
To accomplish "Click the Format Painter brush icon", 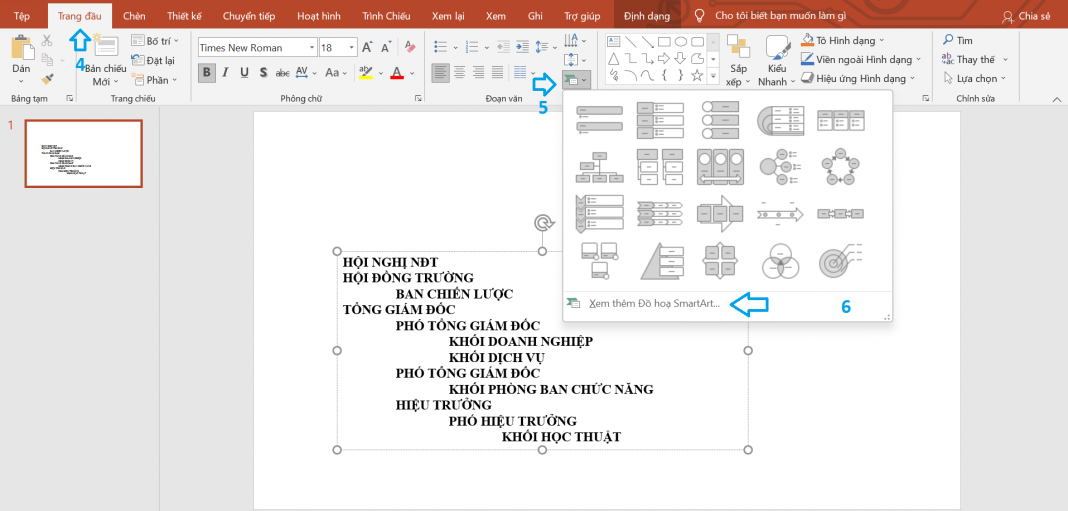I will coord(47,78).
